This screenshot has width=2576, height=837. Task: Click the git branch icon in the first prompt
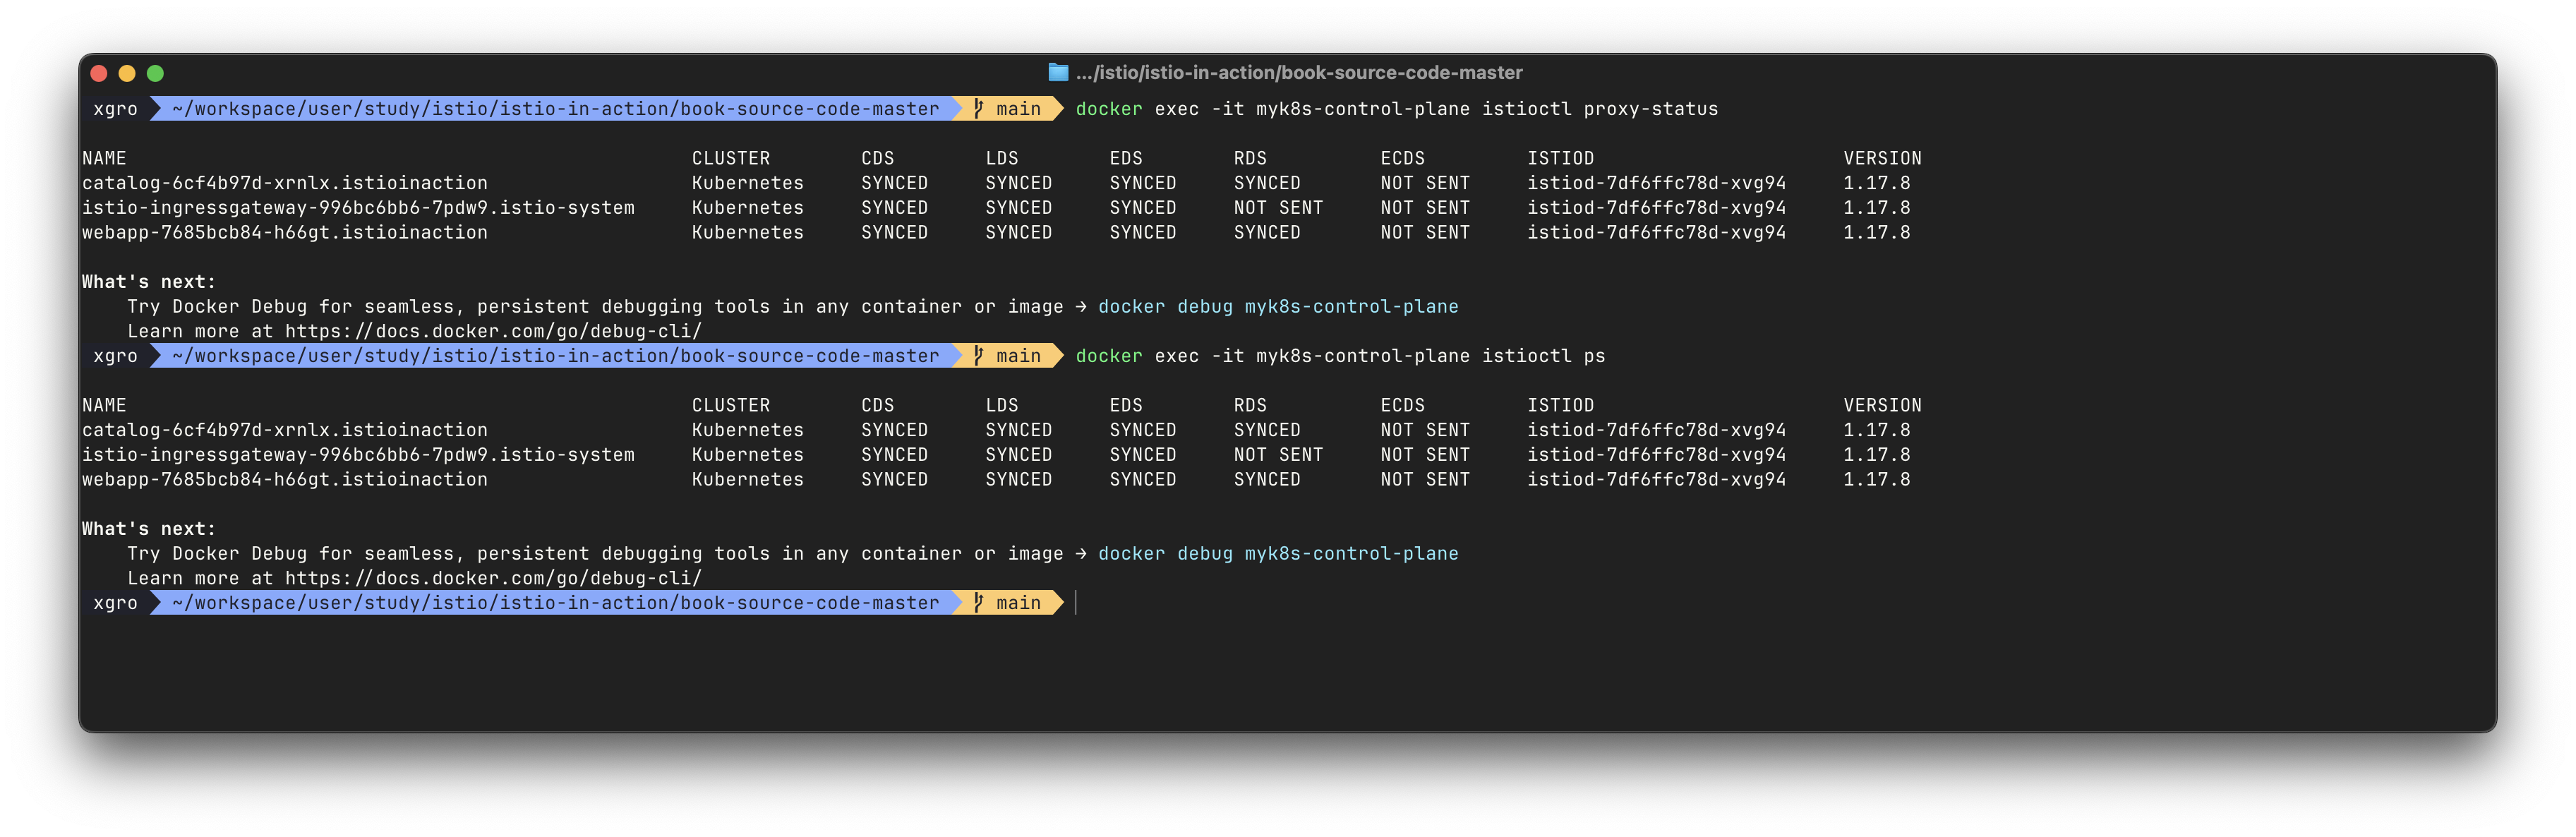979,108
